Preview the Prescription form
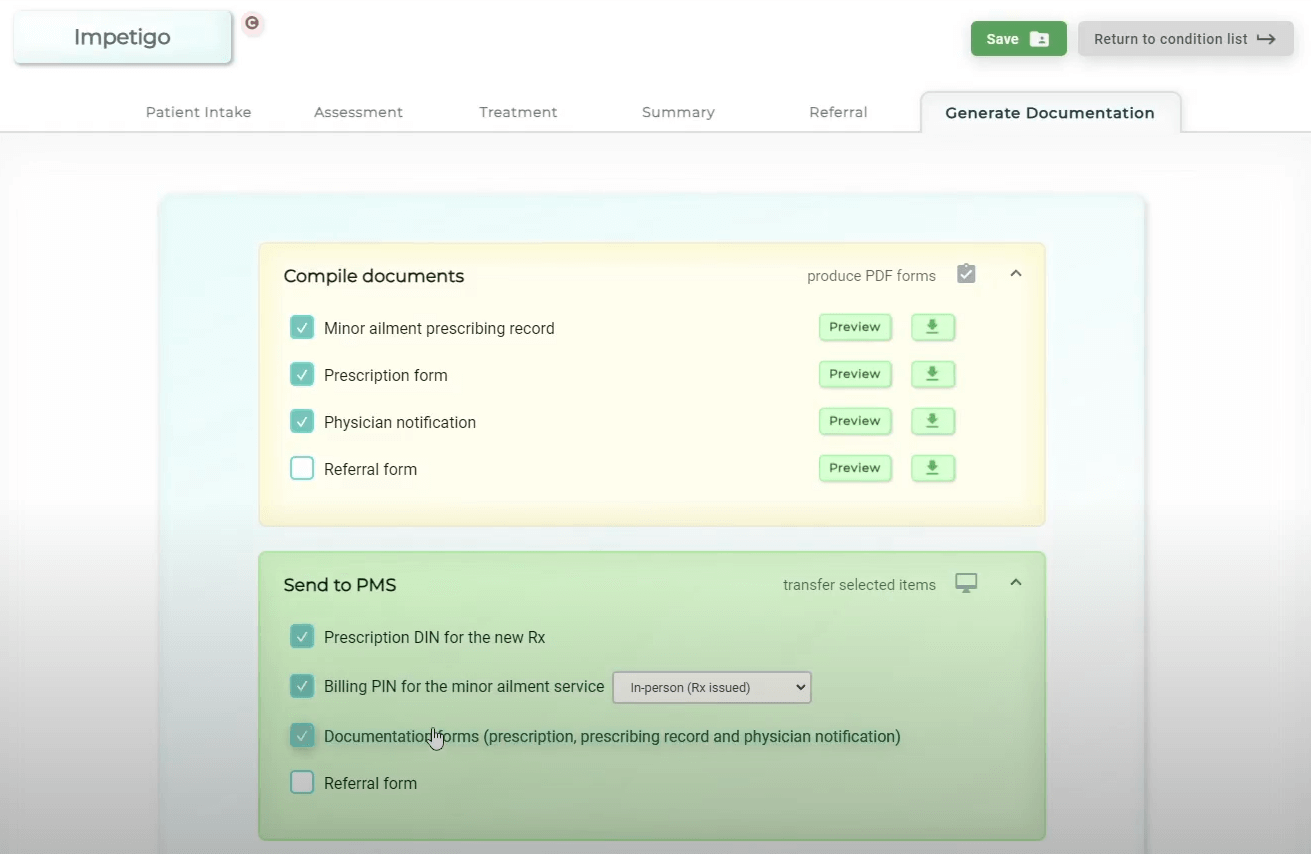The height and width of the screenshot is (854, 1311). [x=854, y=374]
